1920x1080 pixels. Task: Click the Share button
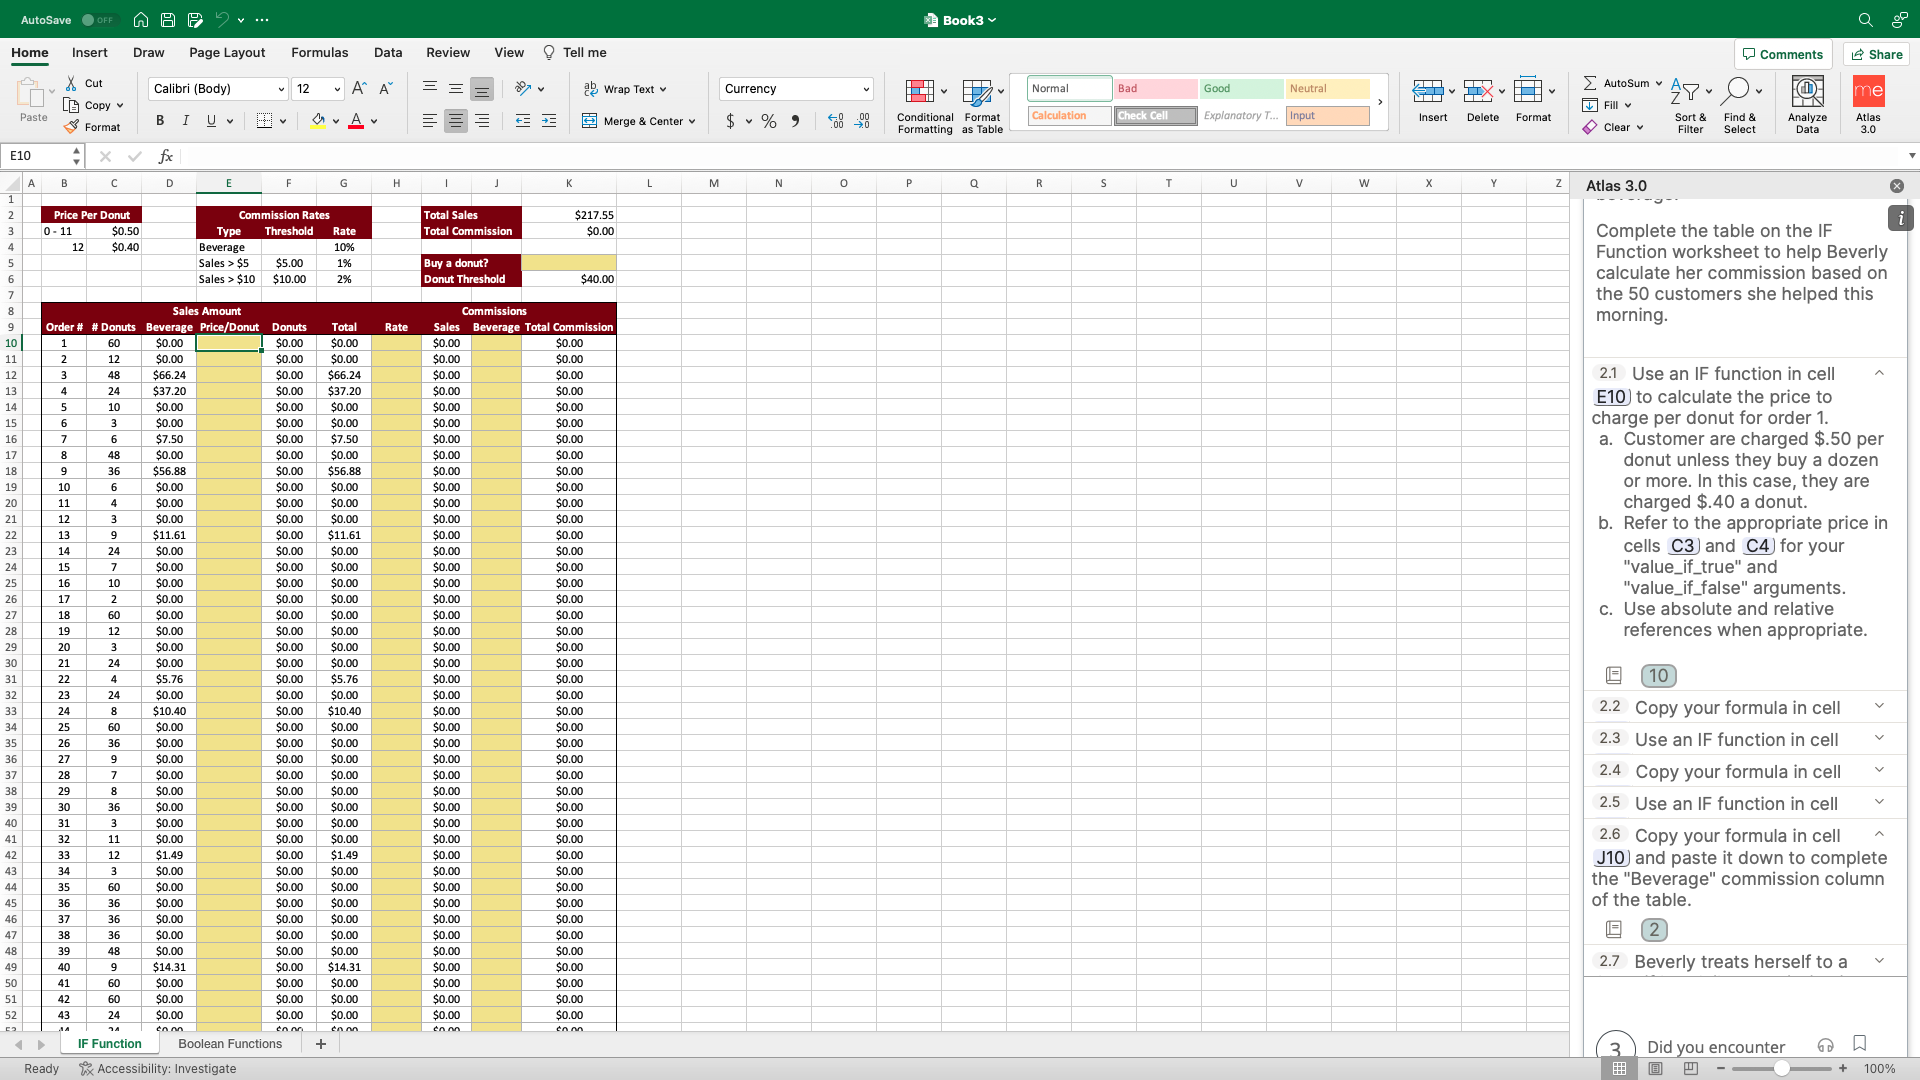pyautogui.click(x=1876, y=54)
